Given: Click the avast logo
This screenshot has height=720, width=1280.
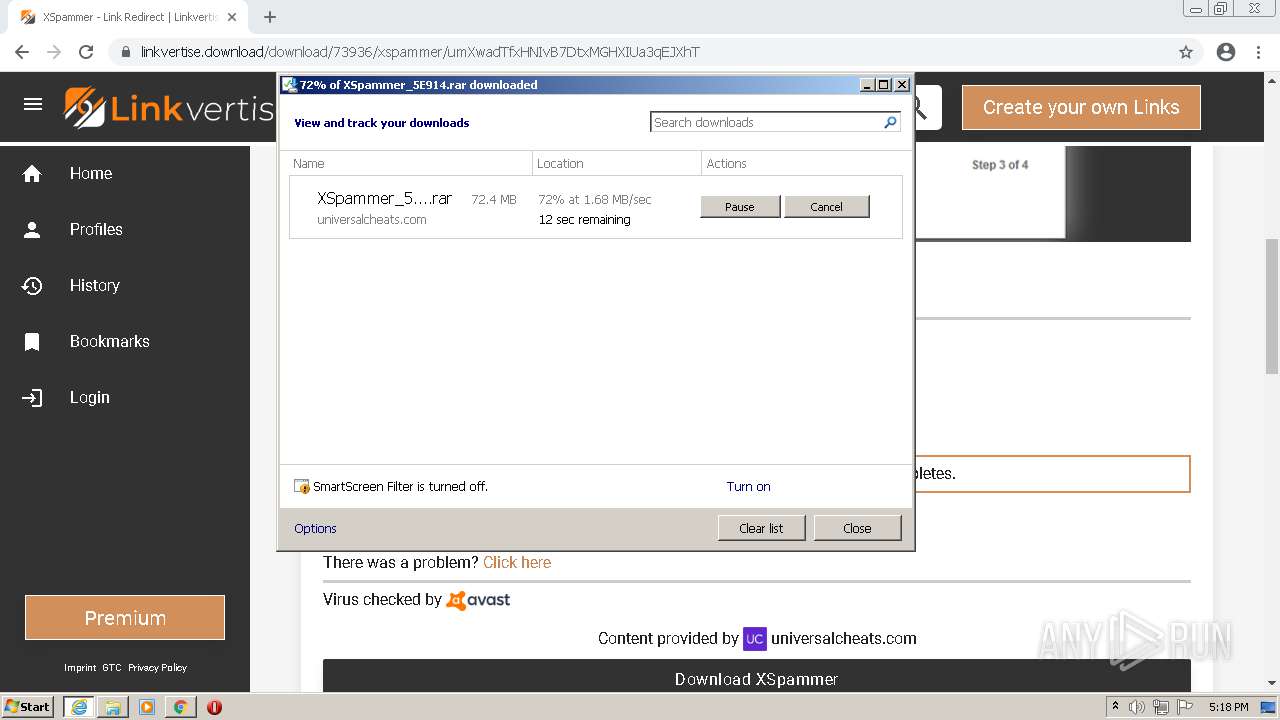Looking at the screenshot, I should click(x=478, y=600).
